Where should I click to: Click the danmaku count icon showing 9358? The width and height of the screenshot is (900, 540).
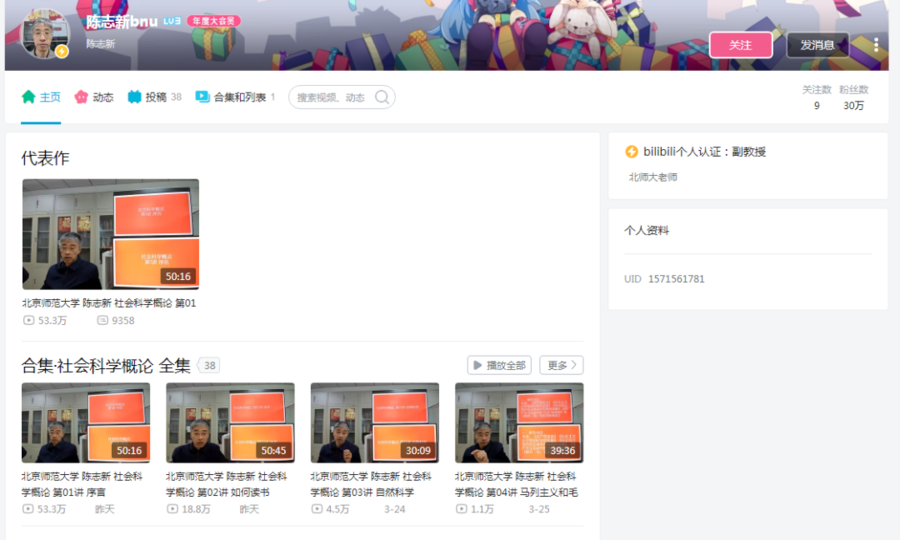click(x=102, y=321)
